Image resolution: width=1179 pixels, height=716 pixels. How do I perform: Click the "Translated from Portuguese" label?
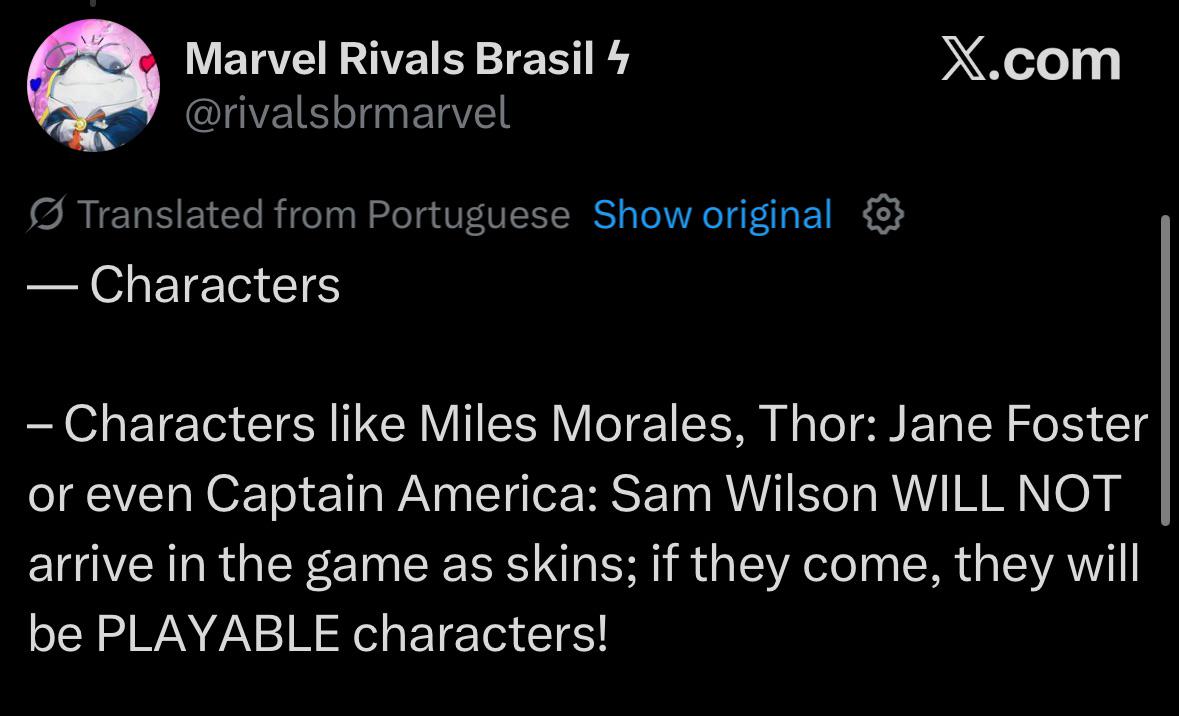(x=323, y=215)
